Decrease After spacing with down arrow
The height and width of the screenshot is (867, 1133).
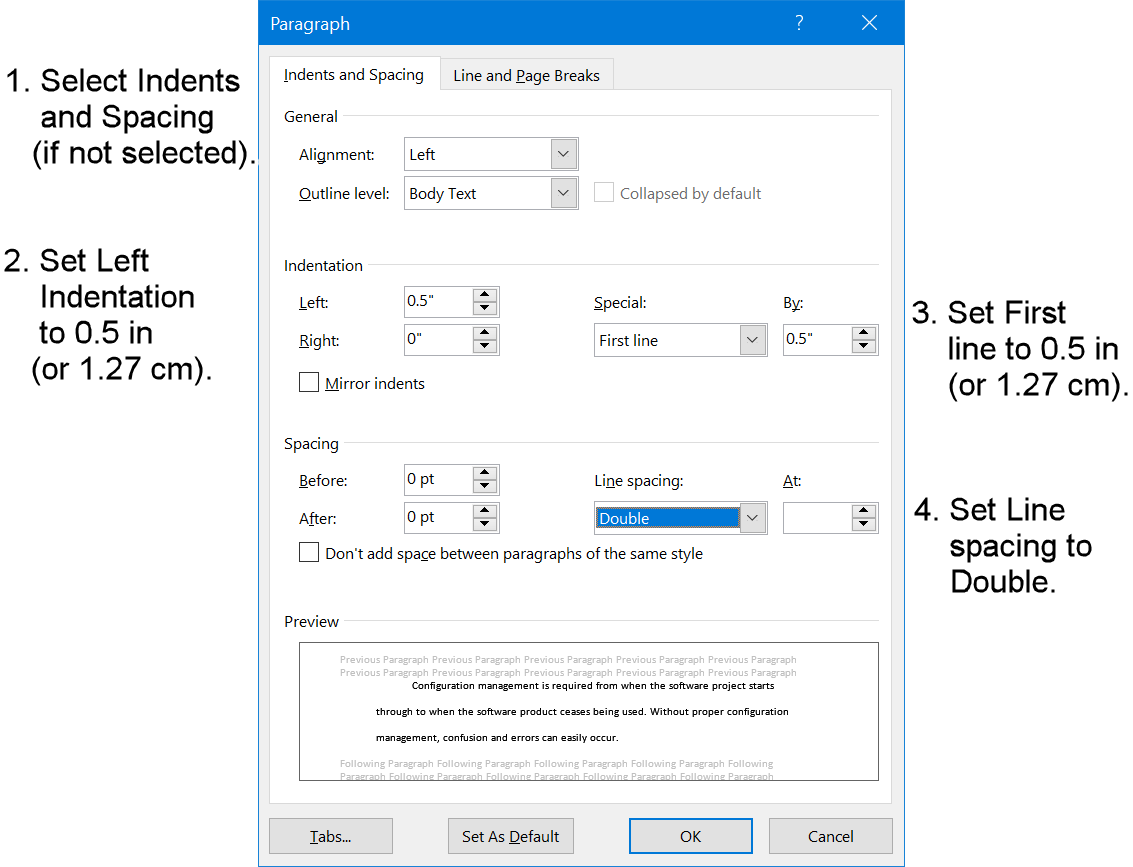[485, 525]
